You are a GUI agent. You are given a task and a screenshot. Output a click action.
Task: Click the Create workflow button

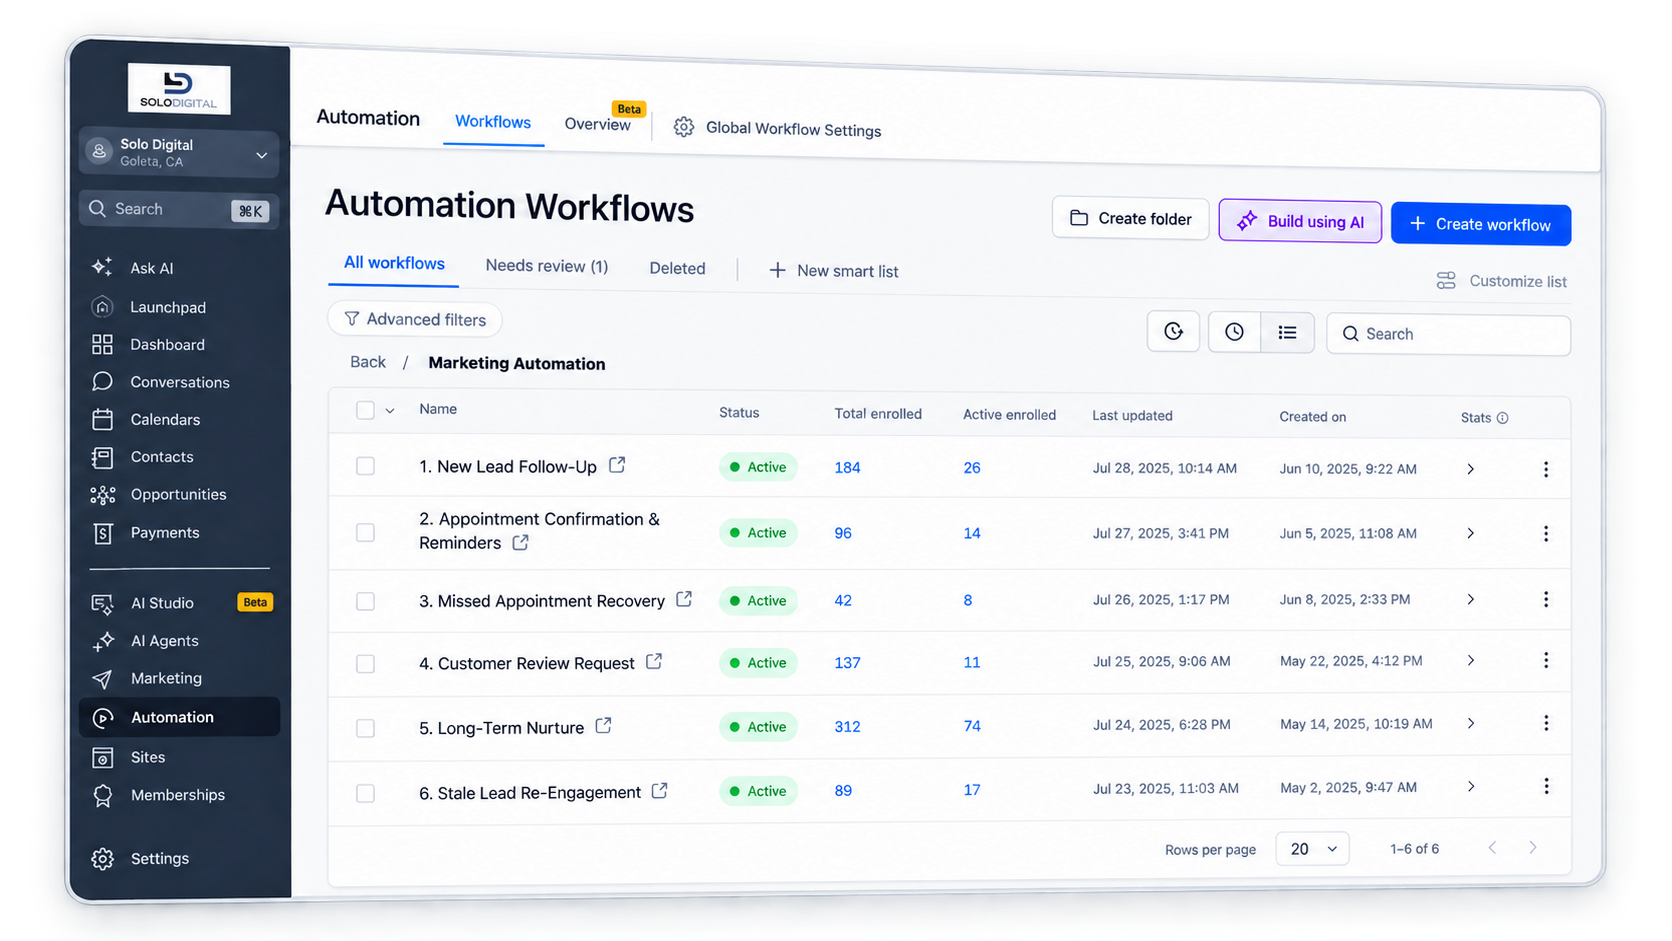pos(1481,224)
